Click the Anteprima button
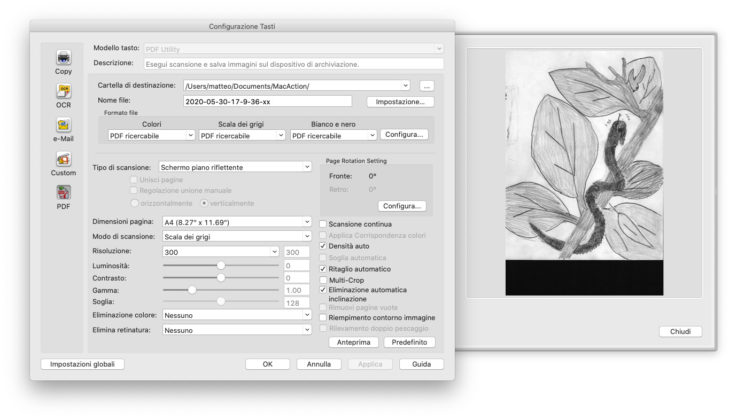 (353, 342)
